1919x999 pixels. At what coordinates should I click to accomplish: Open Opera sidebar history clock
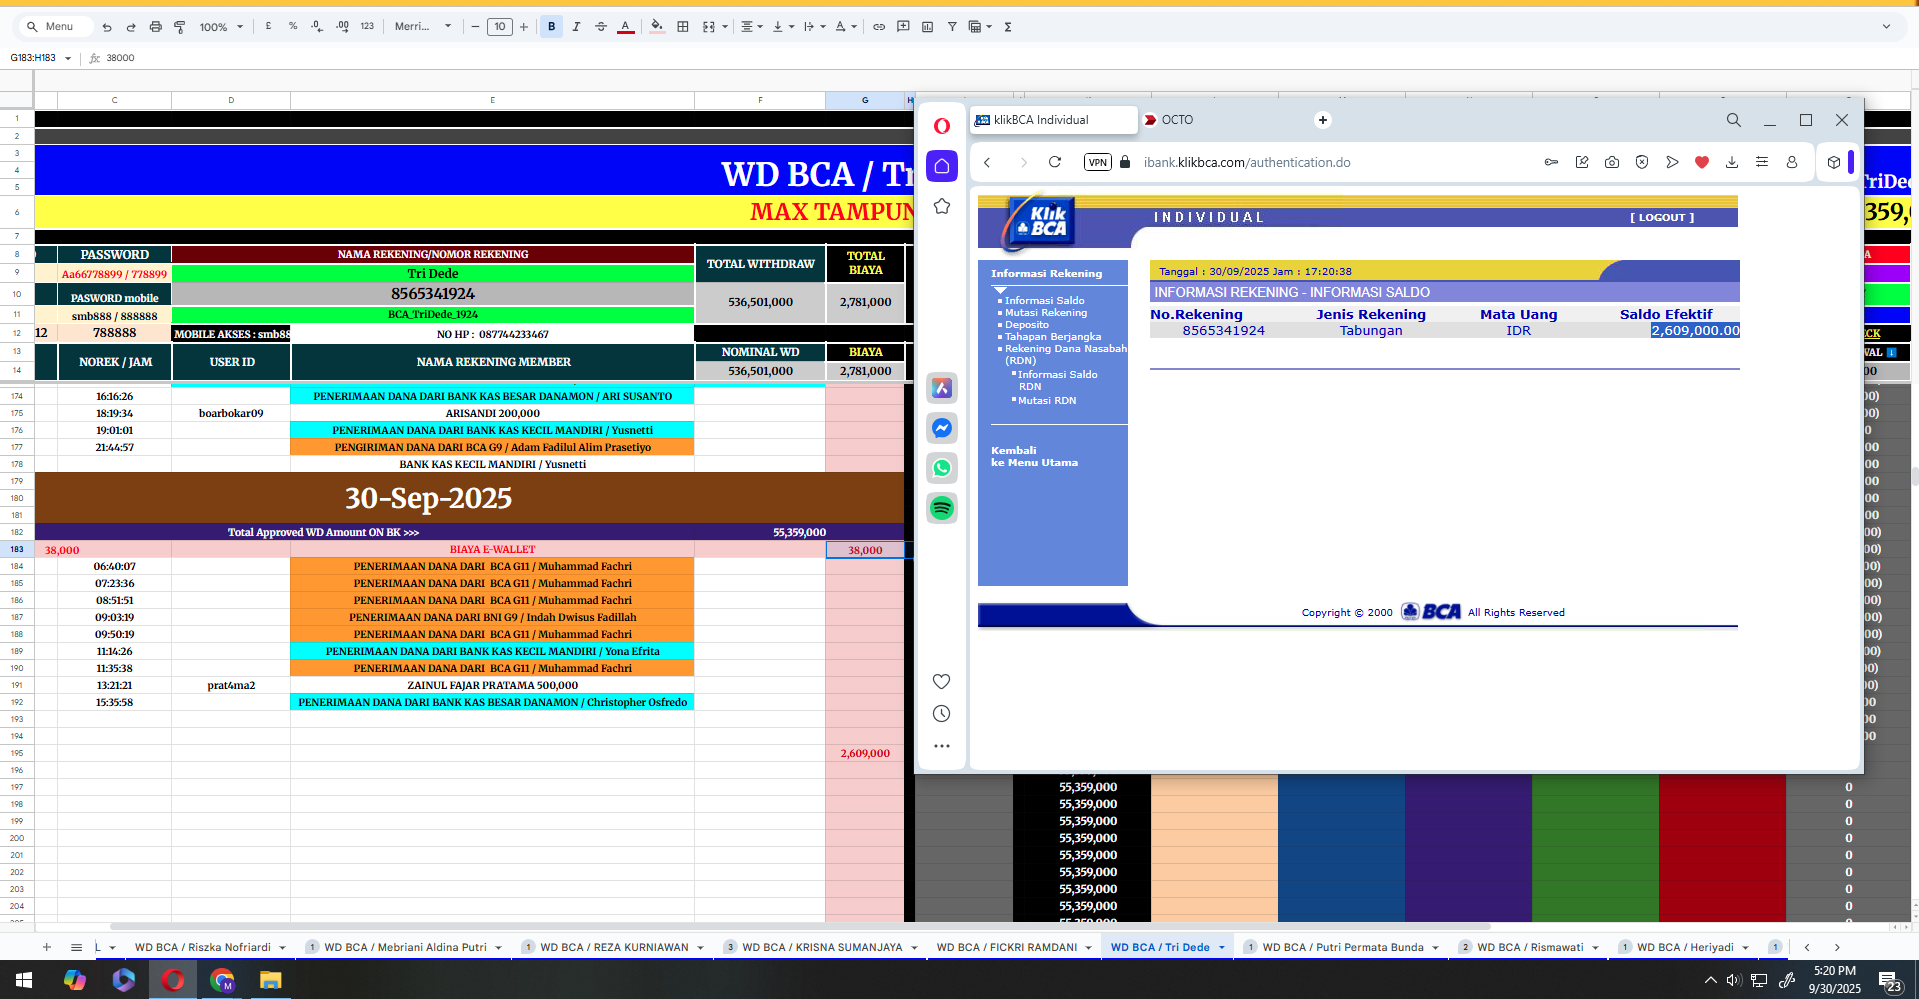(x=941, y=714)
